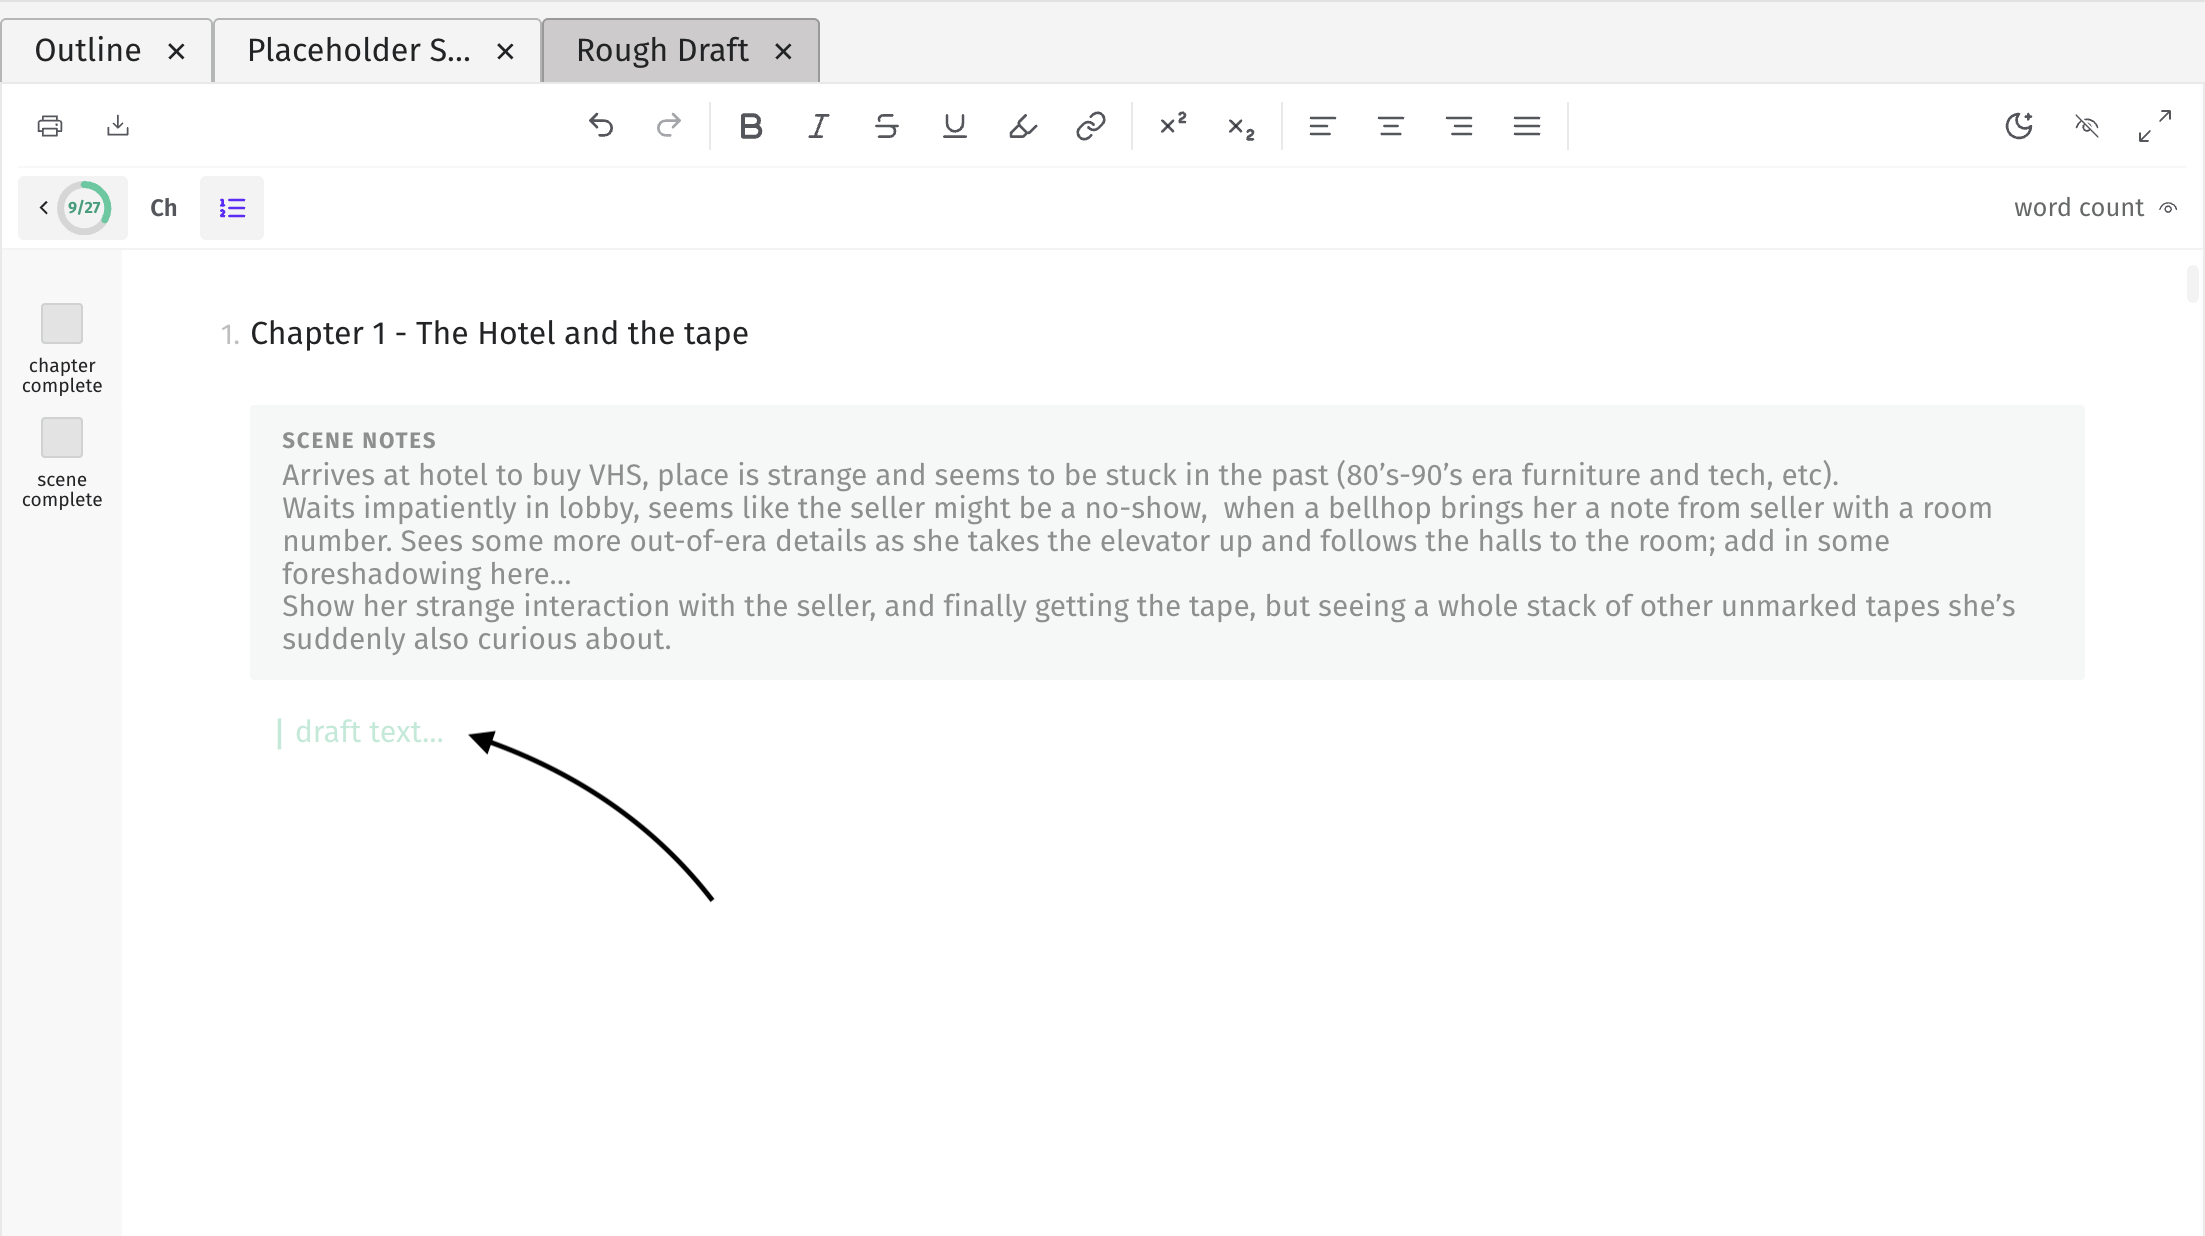Close the Placeholder S... tab
The image size is (2205, 1236).
click(x=505, y=51)
